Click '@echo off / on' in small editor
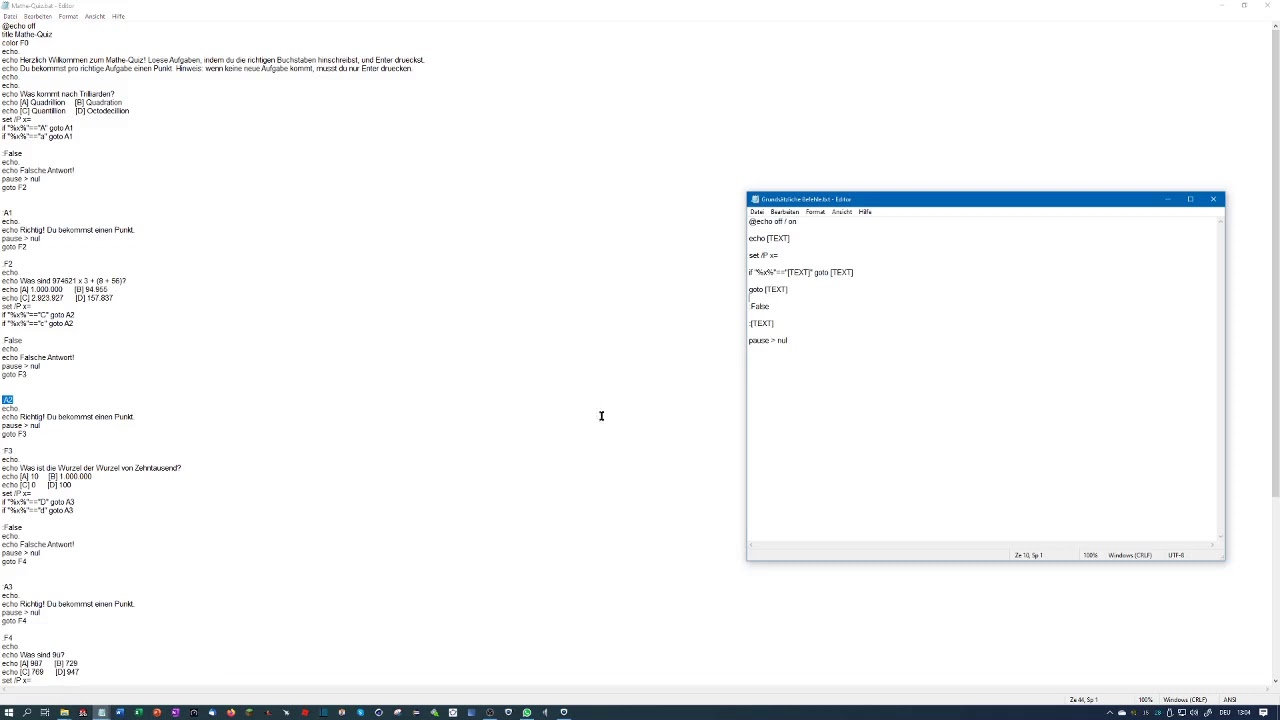 (773, 221)
